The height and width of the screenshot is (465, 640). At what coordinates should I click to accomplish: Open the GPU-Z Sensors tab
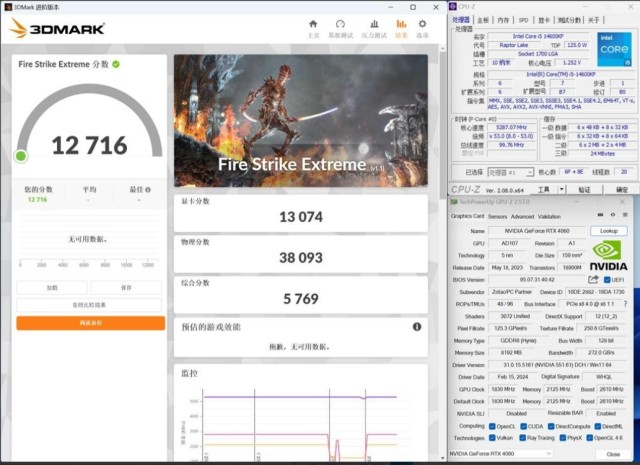tap(497, 216)
